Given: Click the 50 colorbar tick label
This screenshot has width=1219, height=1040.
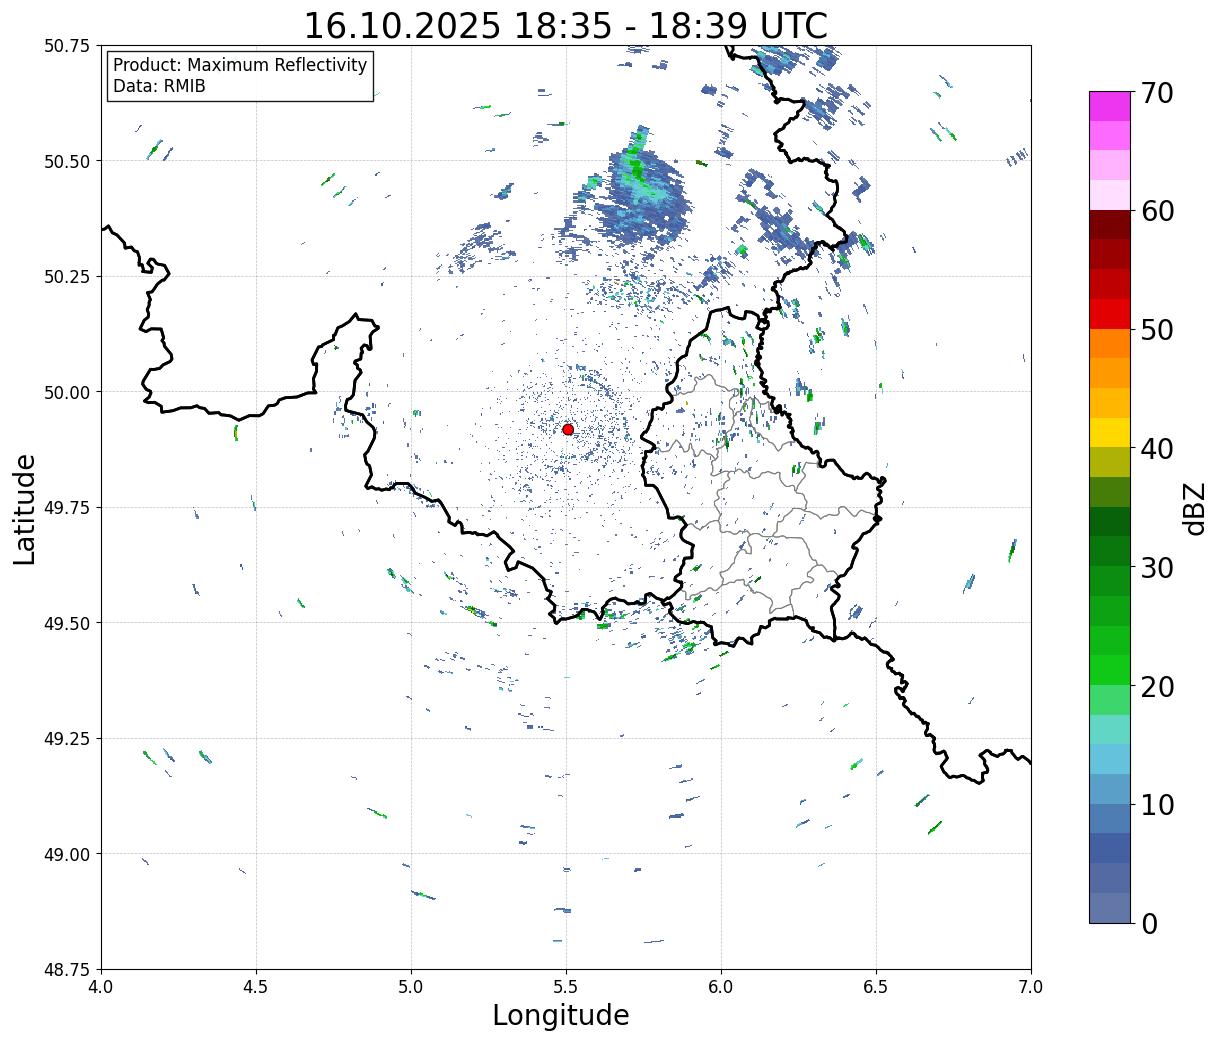Looking at the screenshot, I should 1157,330.
